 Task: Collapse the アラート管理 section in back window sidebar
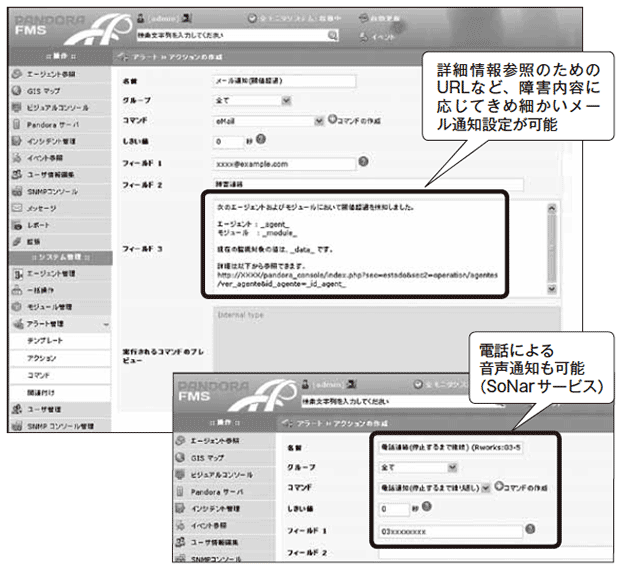click(106, 325)
